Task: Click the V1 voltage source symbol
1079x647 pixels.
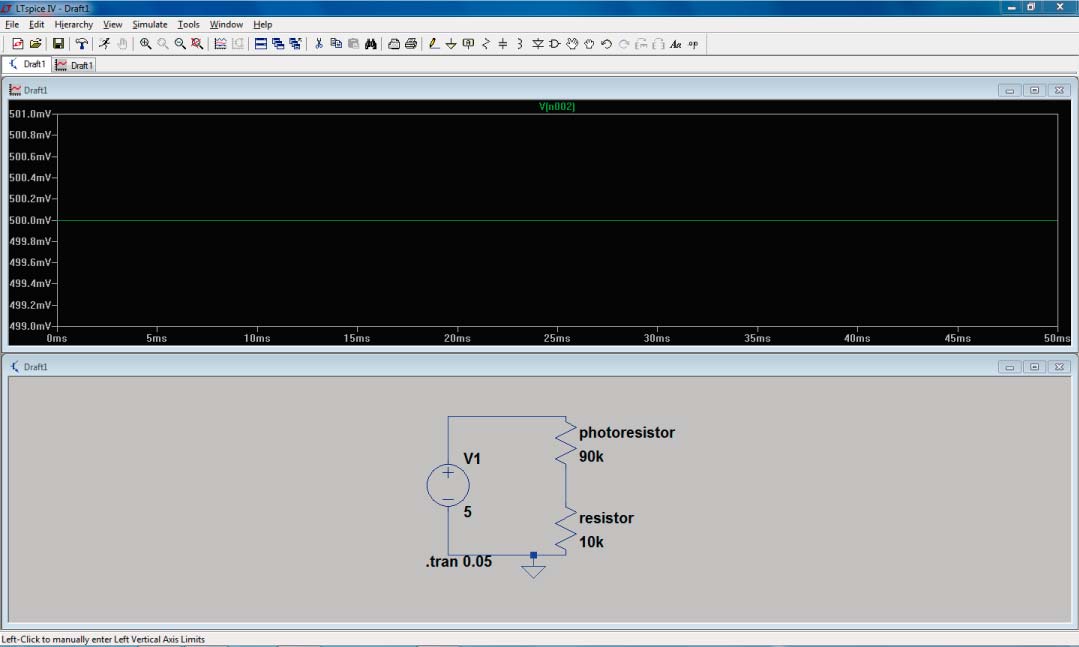Action: tap(448, 485)
